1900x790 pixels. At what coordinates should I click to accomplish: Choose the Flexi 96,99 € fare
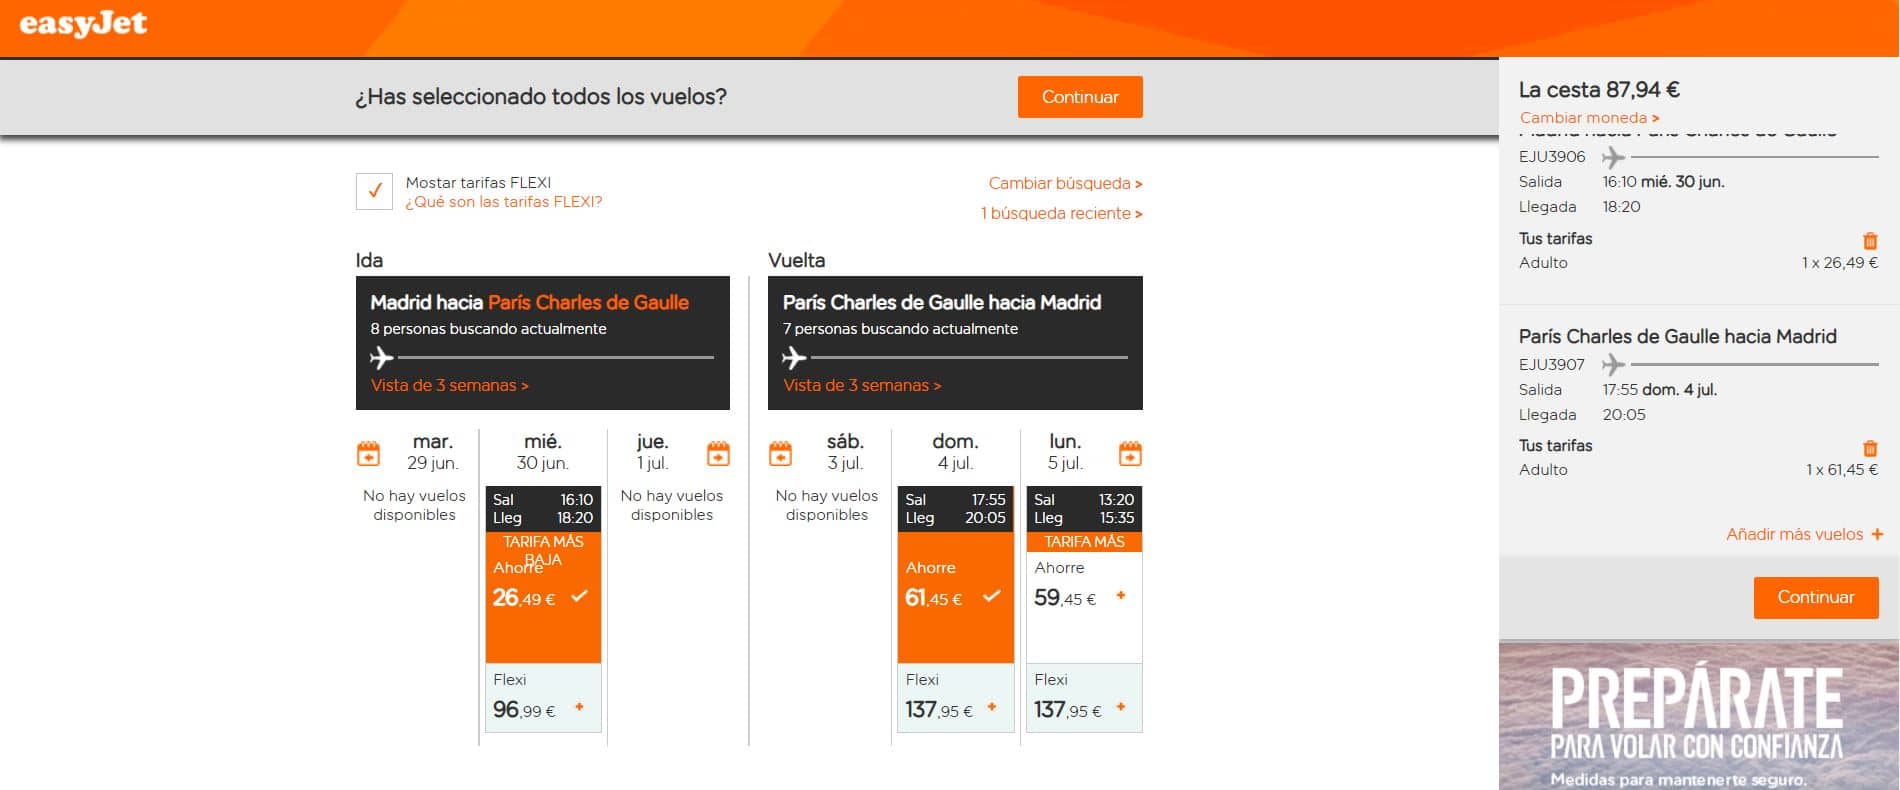pos(543,698)
